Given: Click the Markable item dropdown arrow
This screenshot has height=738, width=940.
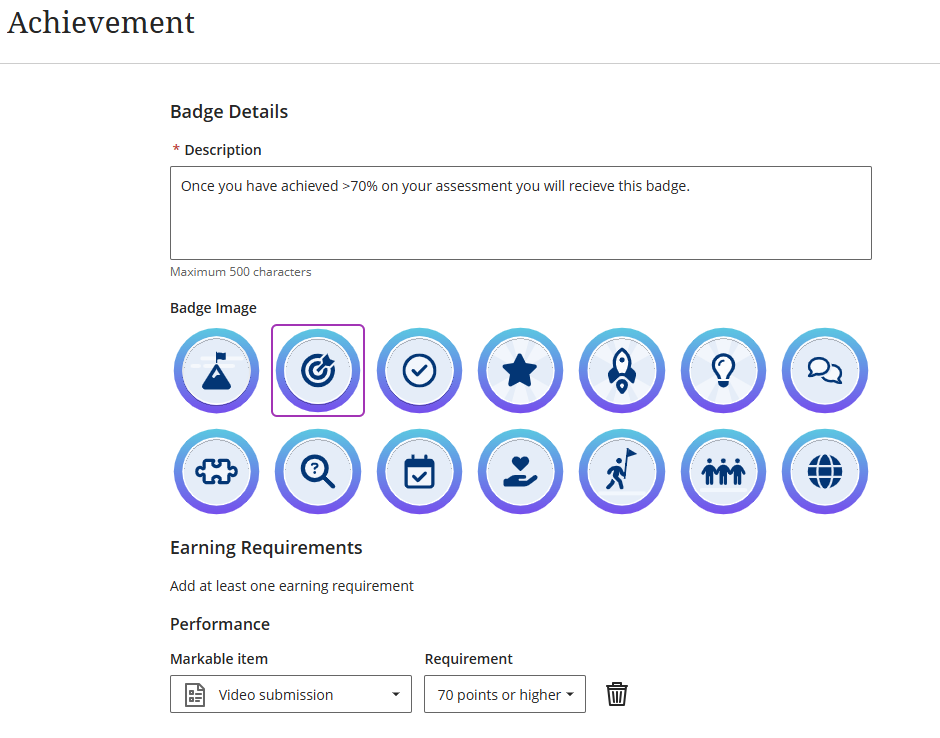Looking at the screenshot, I should pos(395,695).
